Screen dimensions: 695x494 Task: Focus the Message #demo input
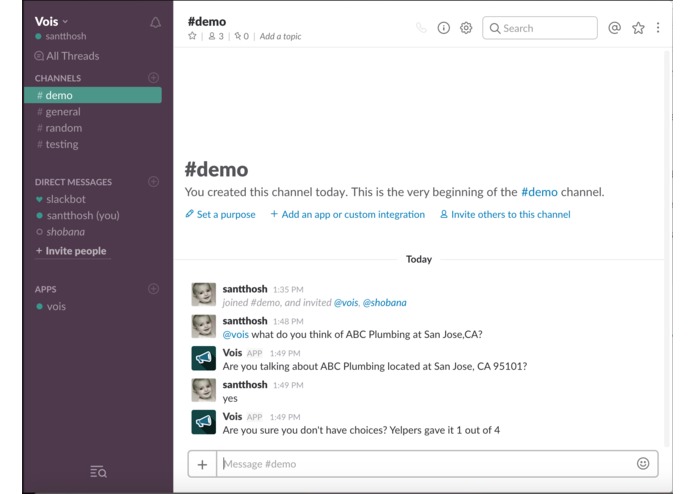pyautogui.click(x=426, y=464)
